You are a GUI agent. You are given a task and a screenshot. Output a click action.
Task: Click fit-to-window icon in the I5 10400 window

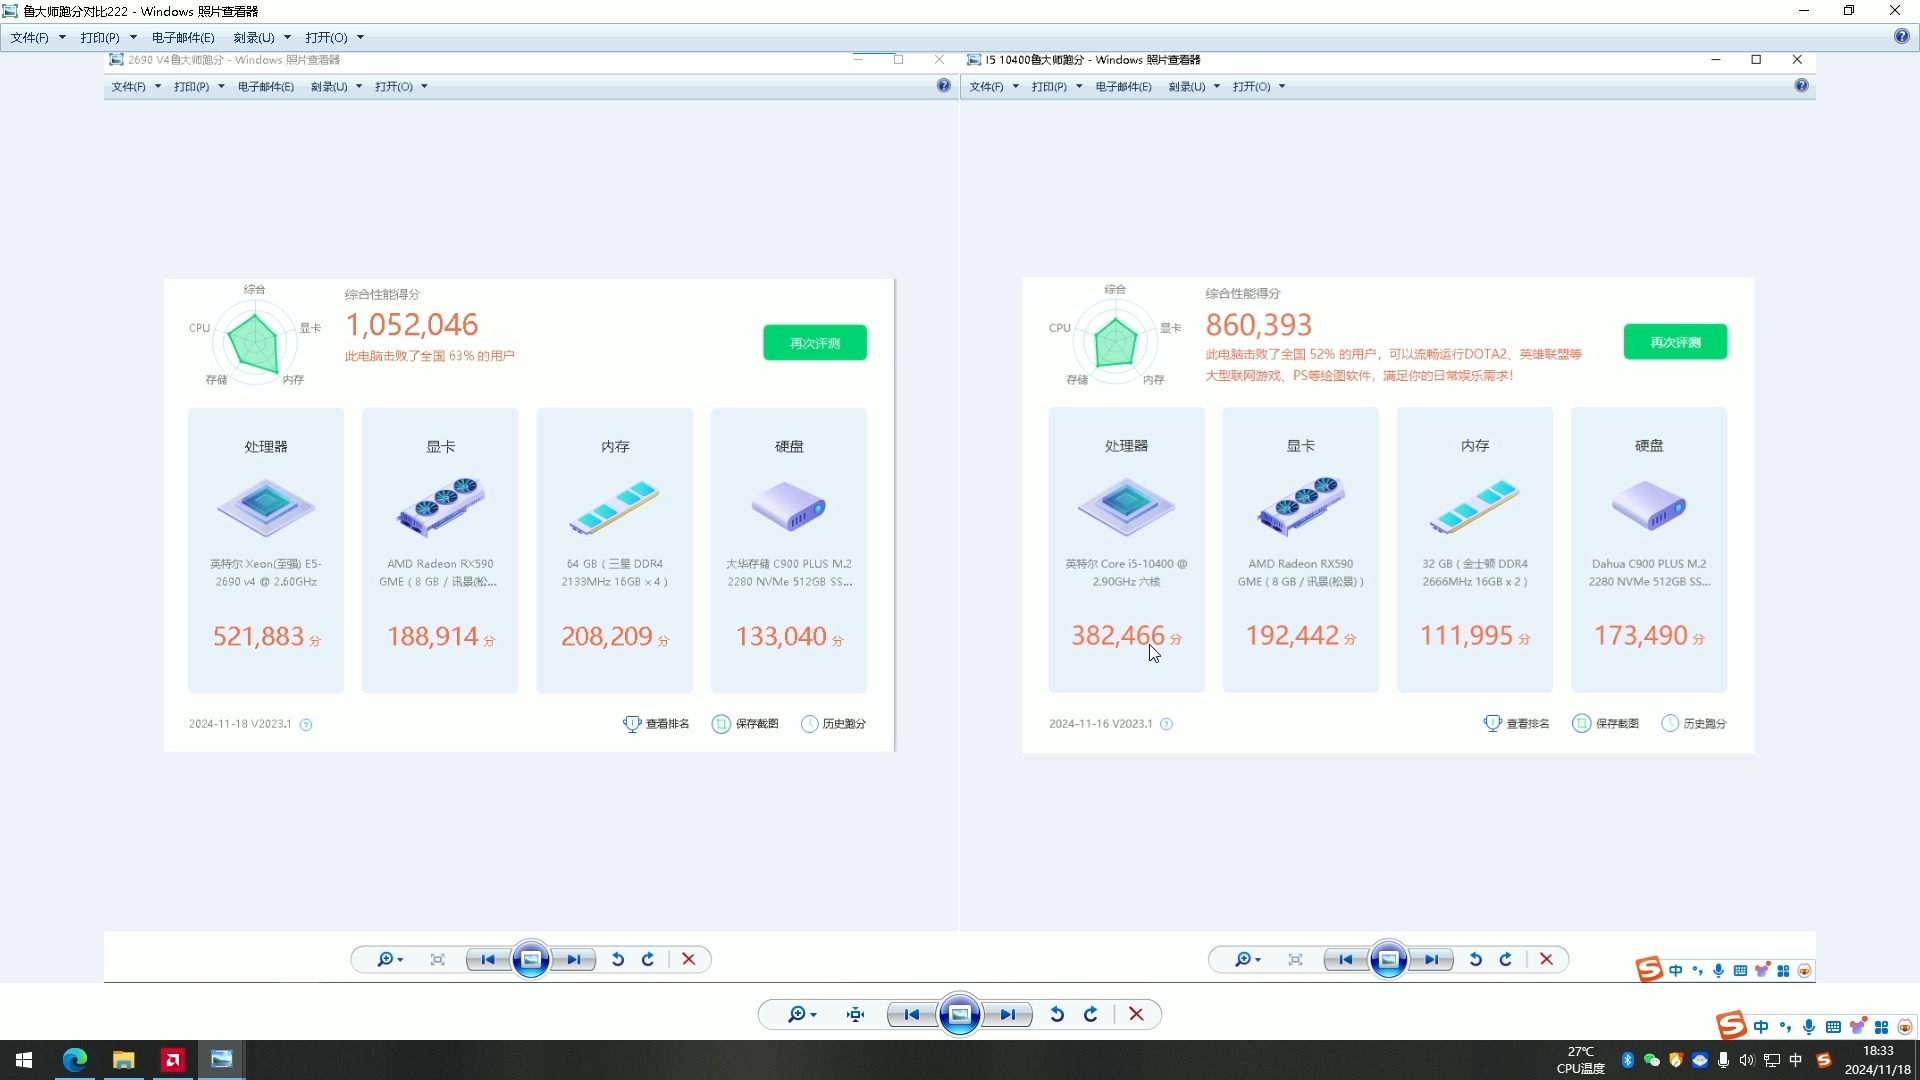1295,960
